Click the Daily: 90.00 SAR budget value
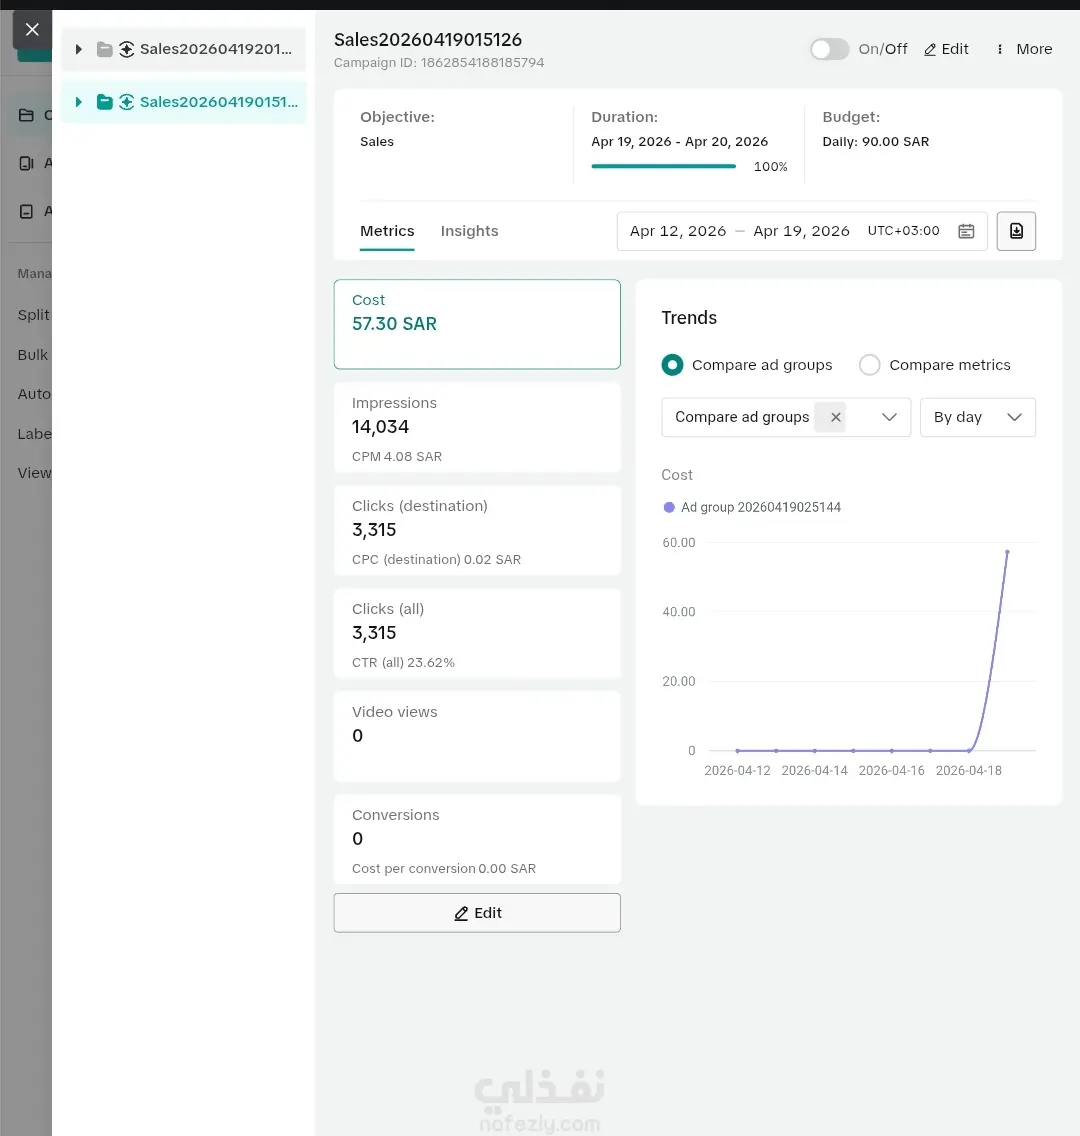The width and height of the screenshot is (1080, 1136). point(876,142)
